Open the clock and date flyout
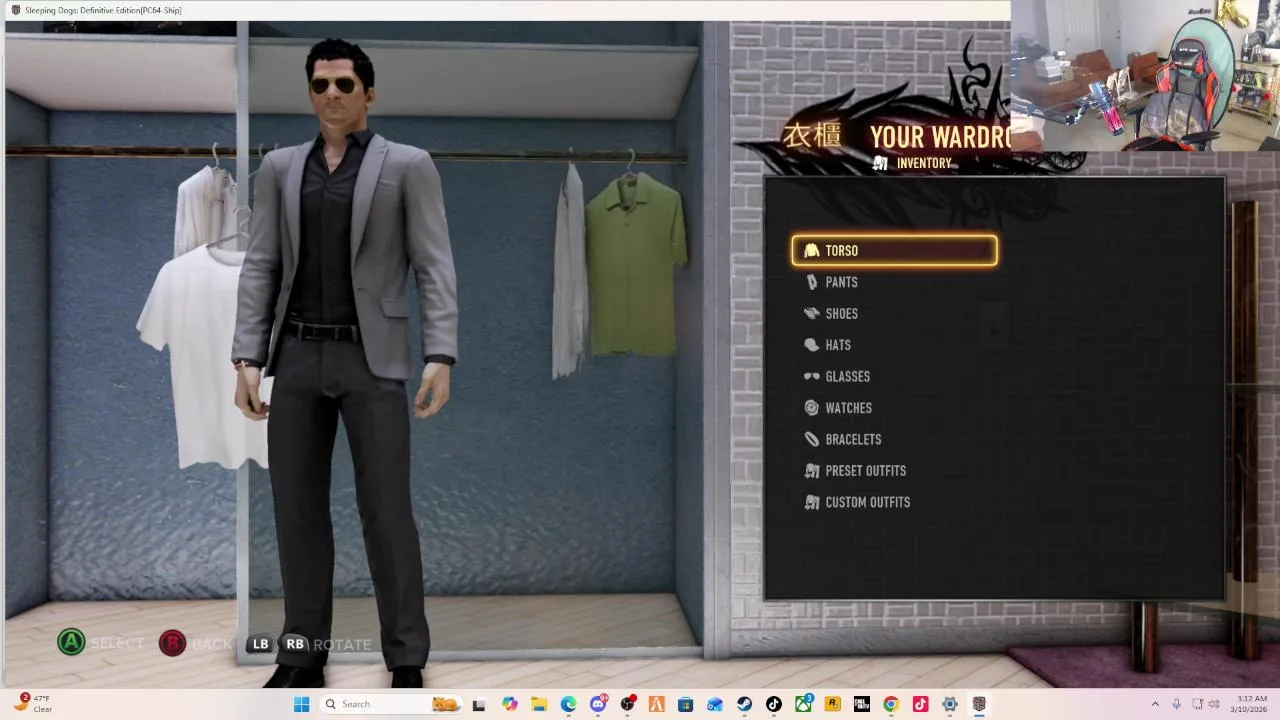Screen dimensions: 1280x720 click(x=1250, y=704)
